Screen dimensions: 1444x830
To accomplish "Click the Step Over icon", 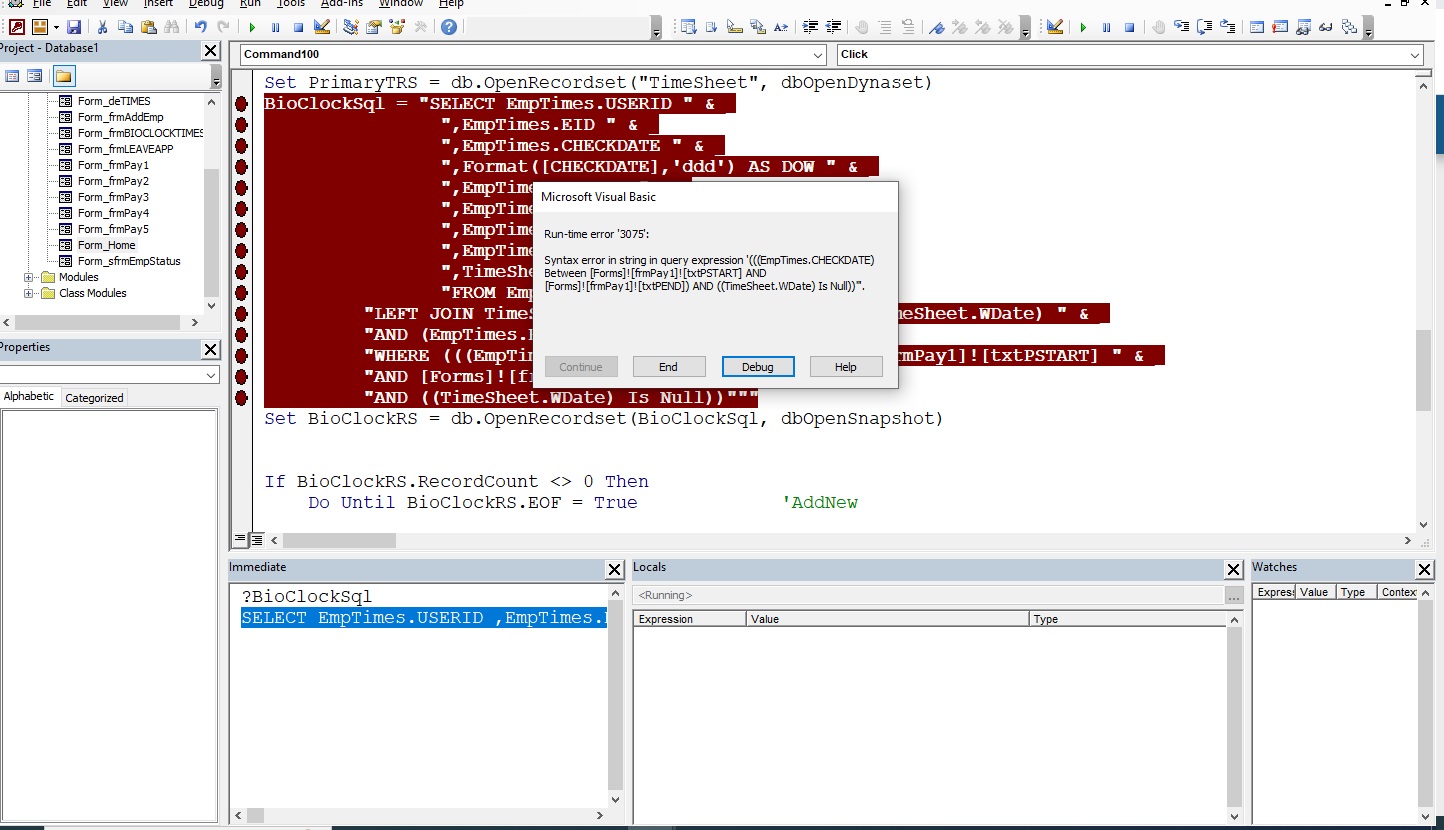I will coord(1204,27).
